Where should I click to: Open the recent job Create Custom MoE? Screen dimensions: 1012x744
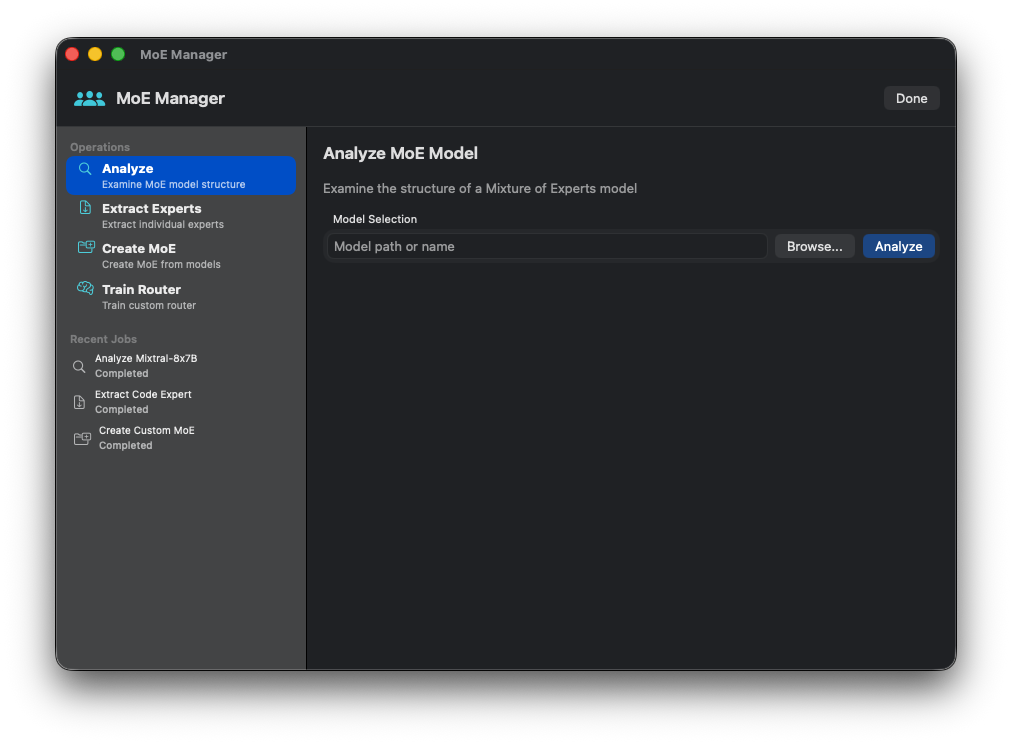147,438
